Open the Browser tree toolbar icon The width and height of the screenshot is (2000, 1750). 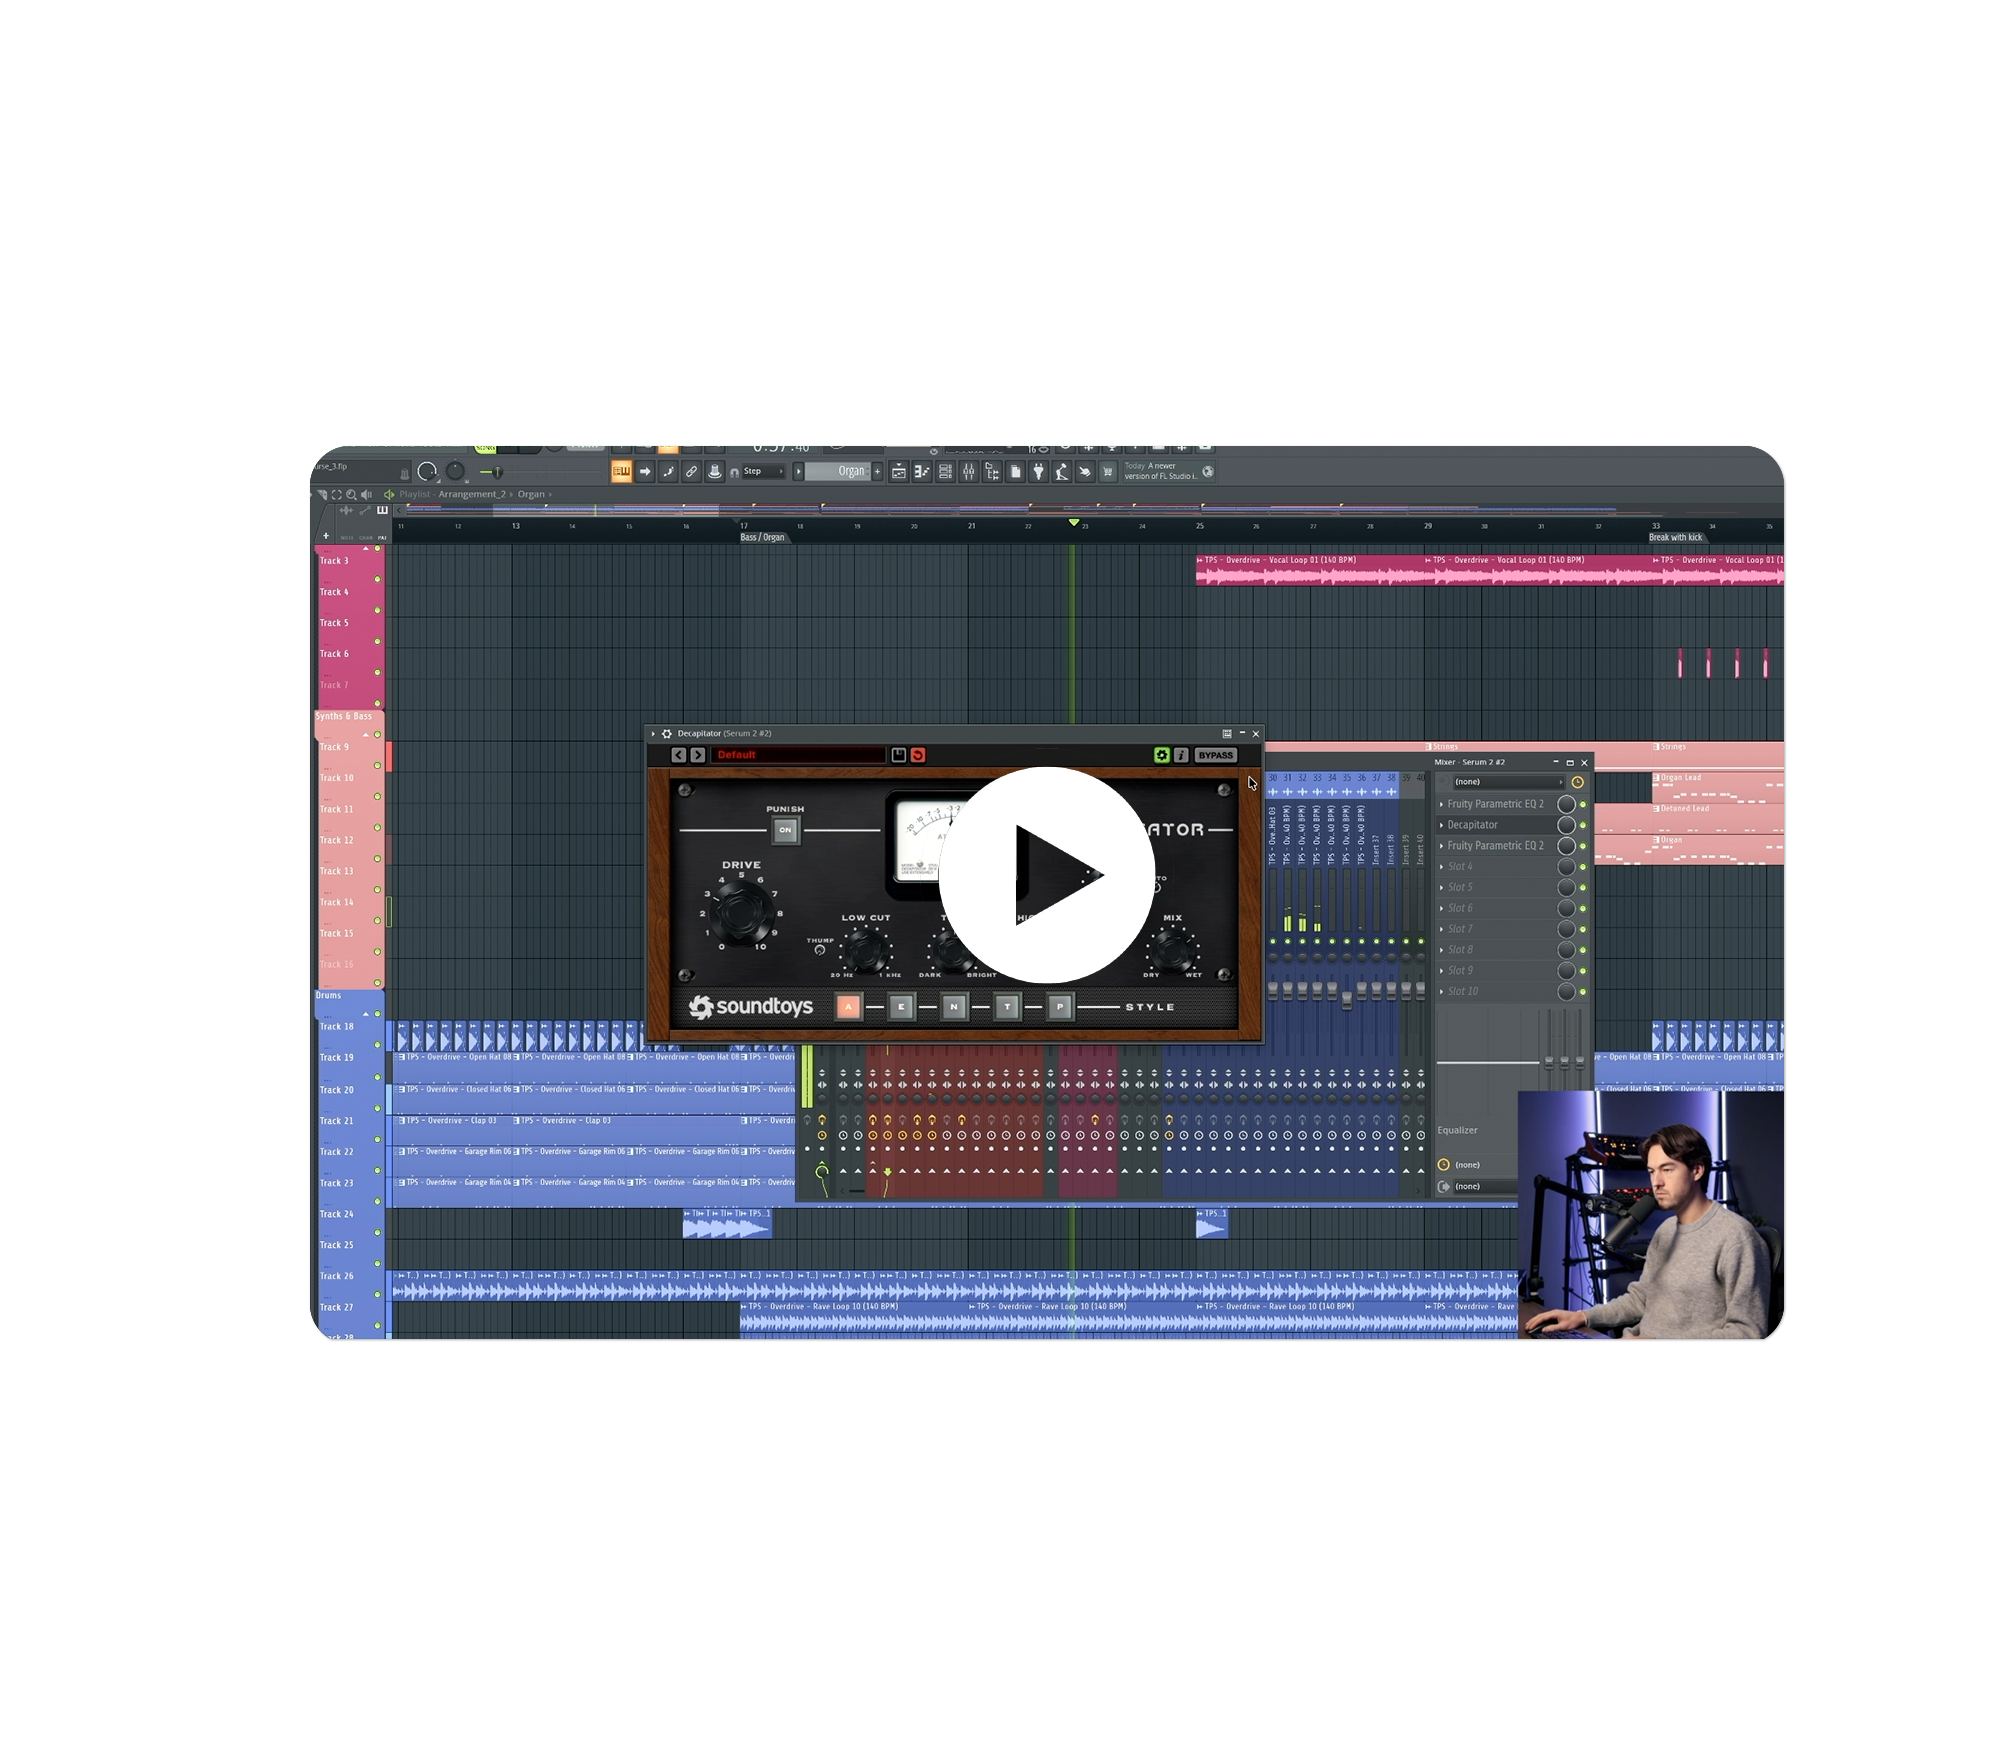[x=992, y=472]
